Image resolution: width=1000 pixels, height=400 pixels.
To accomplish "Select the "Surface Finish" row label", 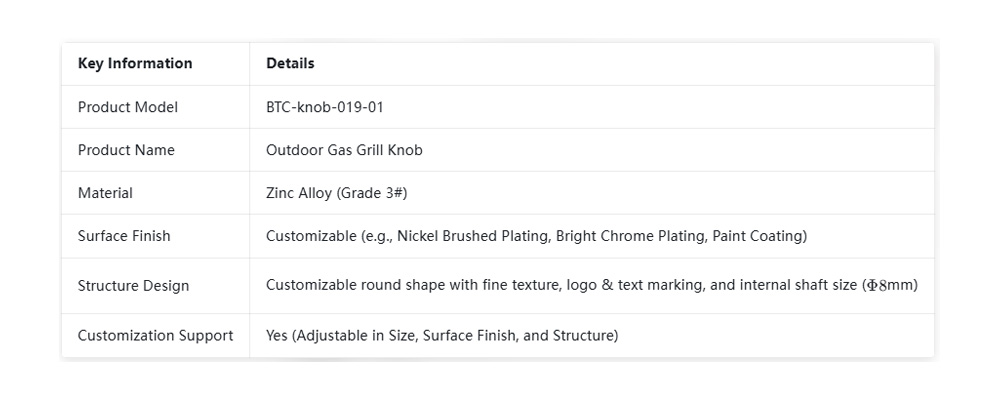I will pos(124,236).
